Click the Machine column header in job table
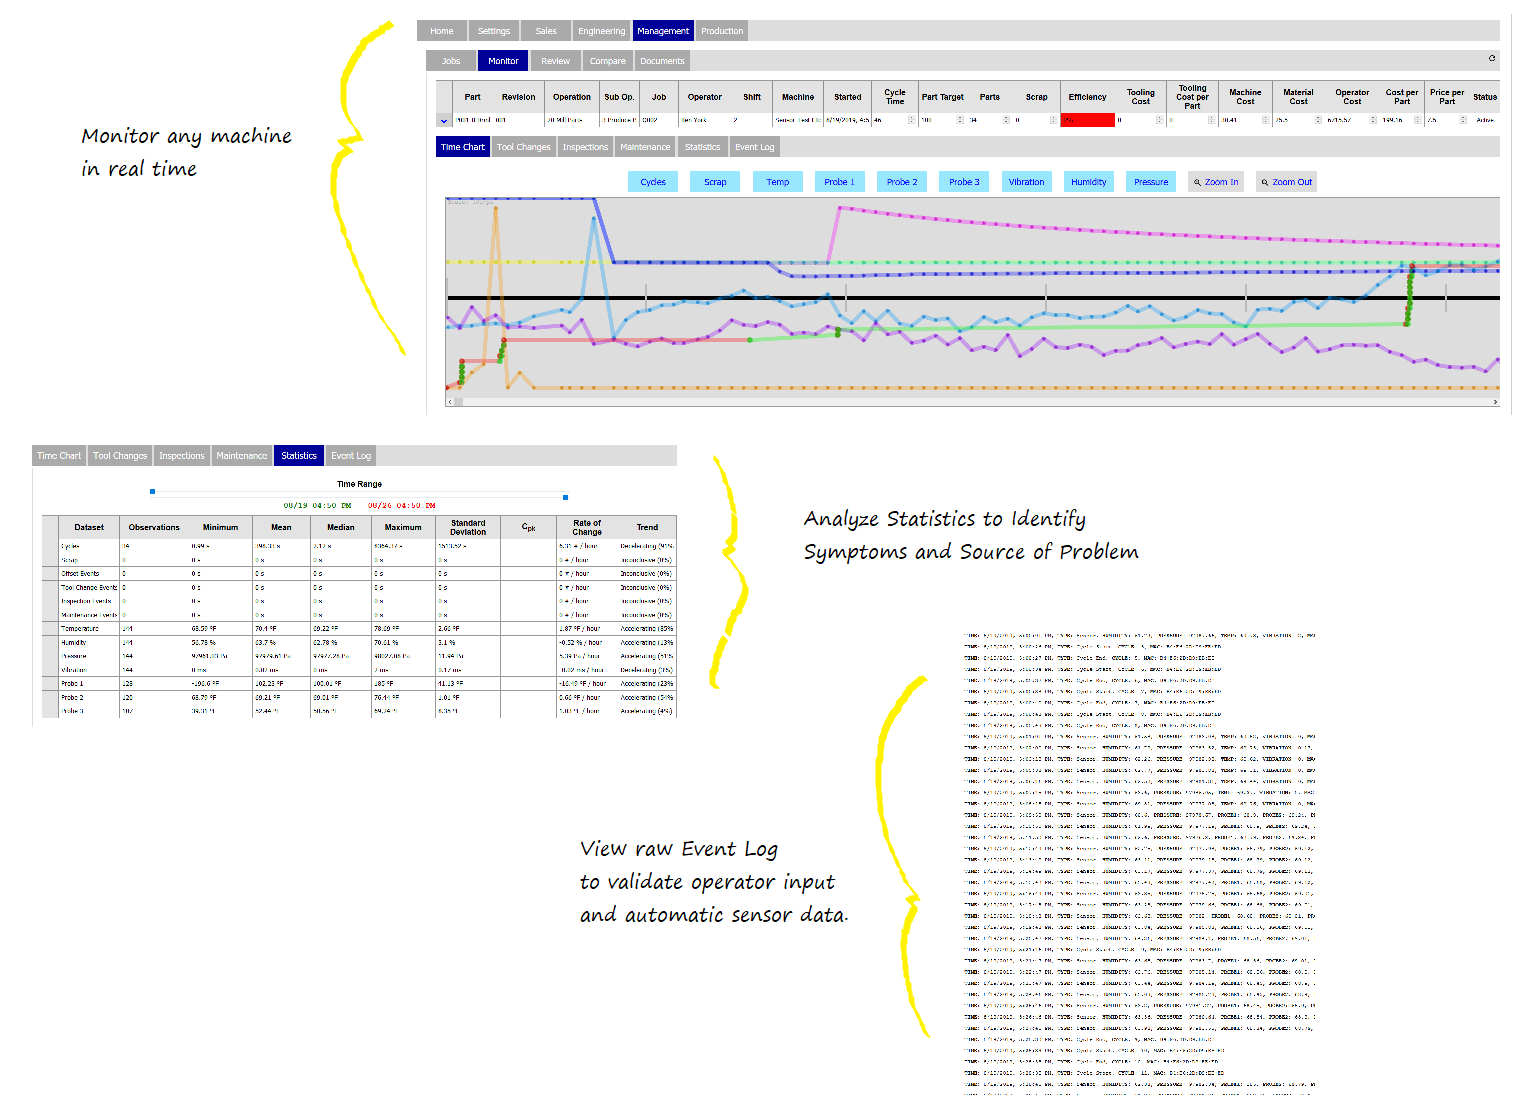1529x1116 pixels. click(798, 97)
